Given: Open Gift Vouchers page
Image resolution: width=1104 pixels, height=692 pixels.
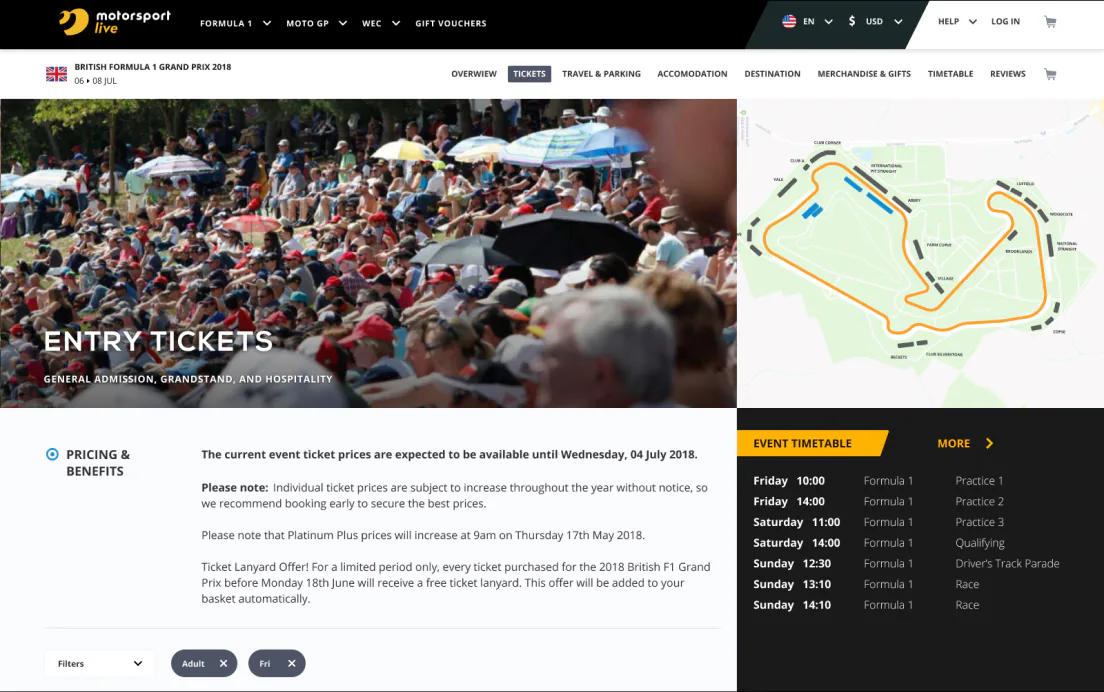Looking at the screenshot, I should point(451,23).
